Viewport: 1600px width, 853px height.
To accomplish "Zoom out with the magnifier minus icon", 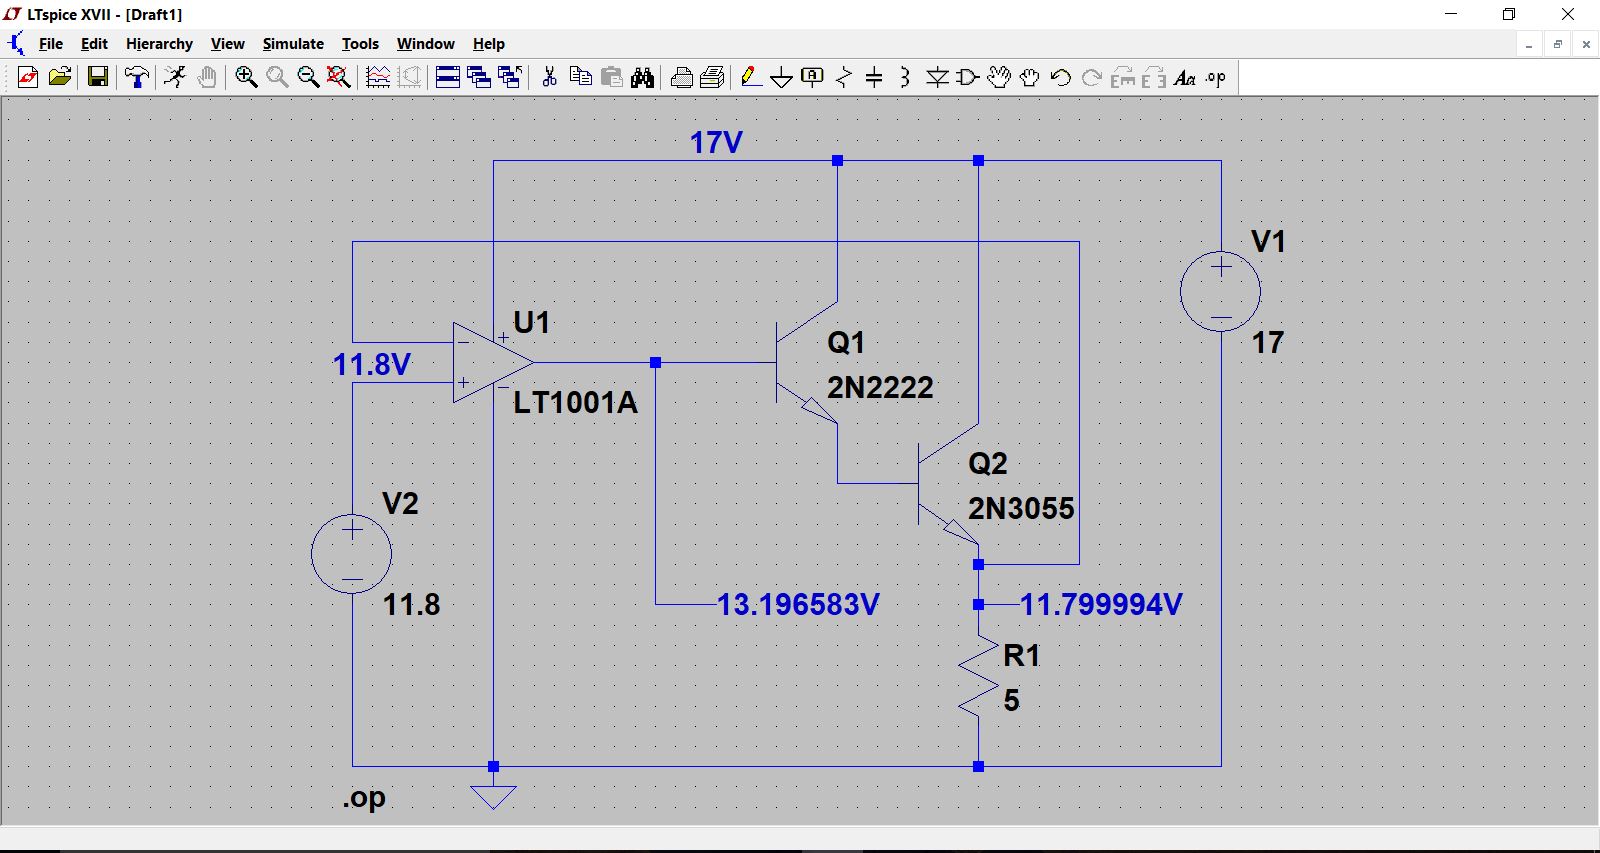I will pos(308,77).
